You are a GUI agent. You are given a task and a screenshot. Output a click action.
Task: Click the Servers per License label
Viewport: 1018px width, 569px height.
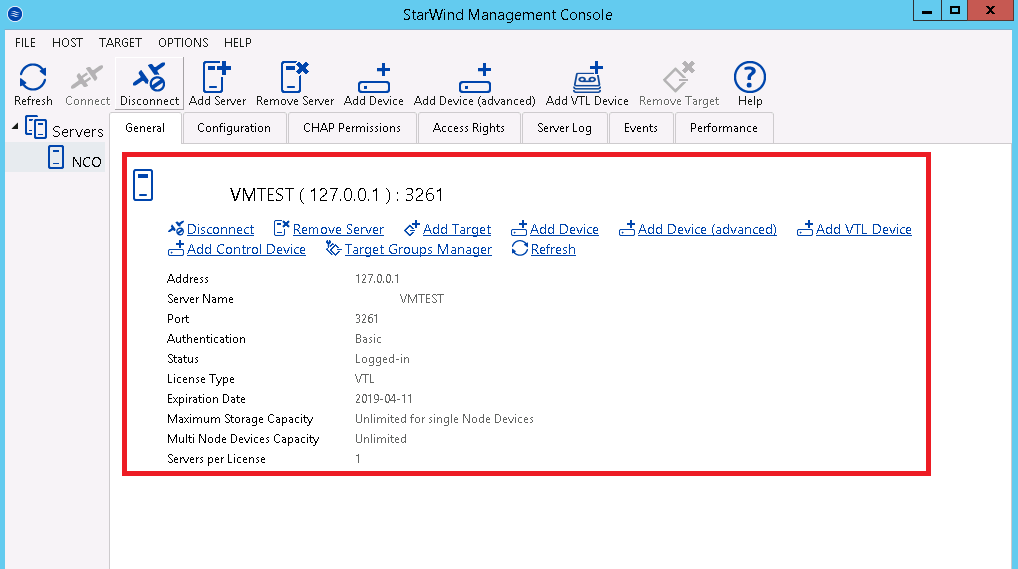(x=216, y=459)
